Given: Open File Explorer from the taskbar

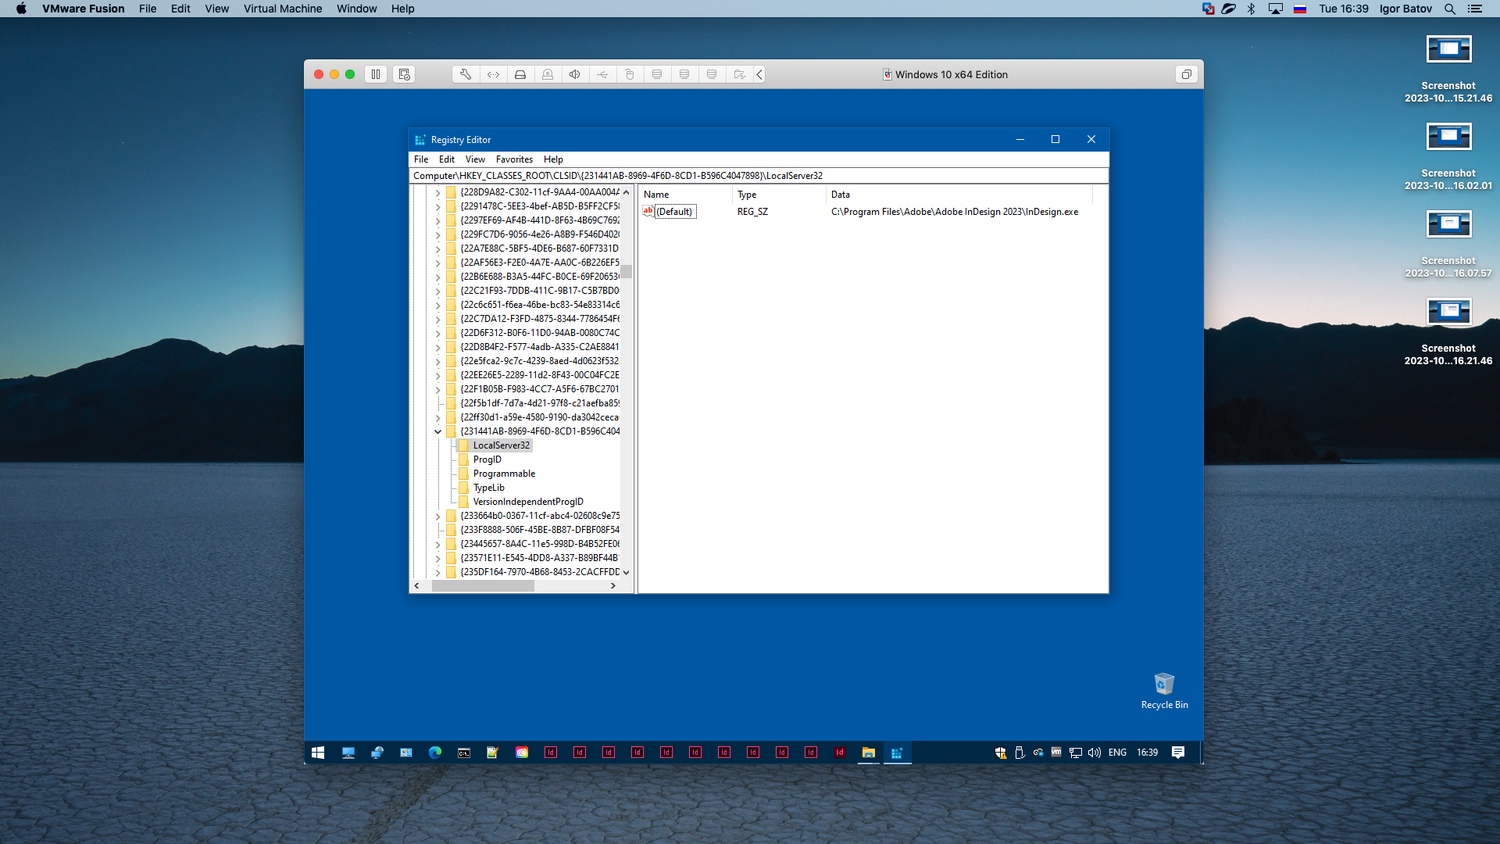Looking at the screenshot, I should click(x=868, y=753).
